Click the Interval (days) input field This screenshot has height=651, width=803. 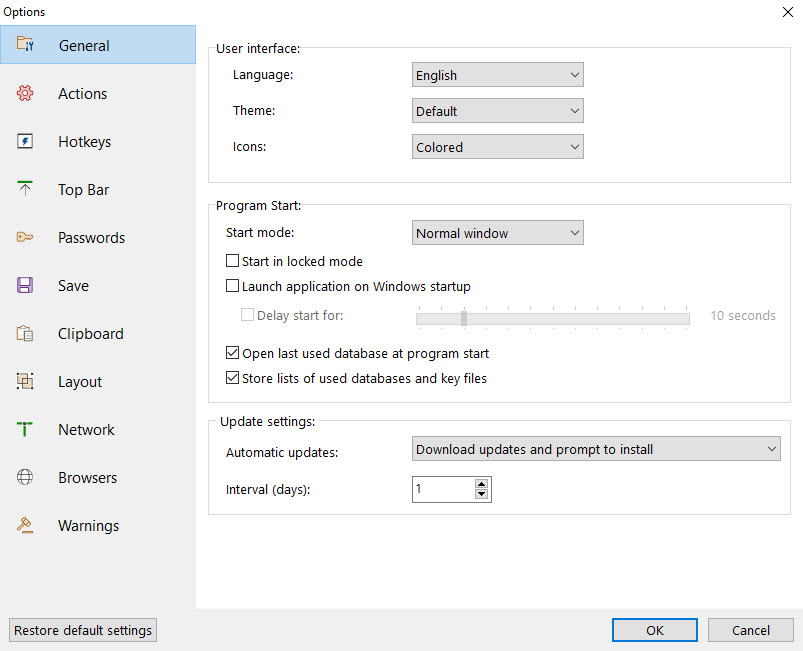click(x=443, y=489)
